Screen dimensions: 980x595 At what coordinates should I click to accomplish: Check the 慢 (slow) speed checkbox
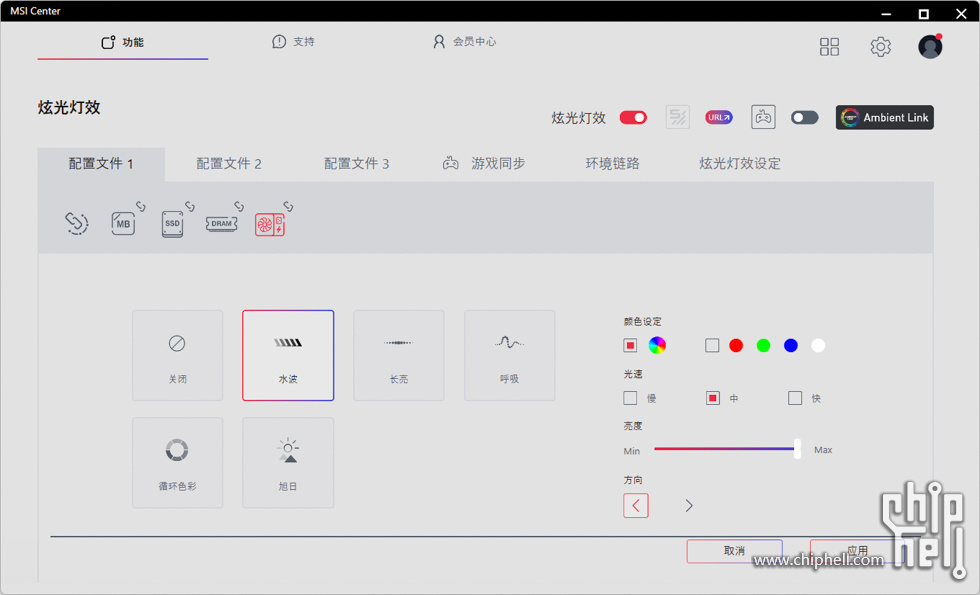point(630,398)
